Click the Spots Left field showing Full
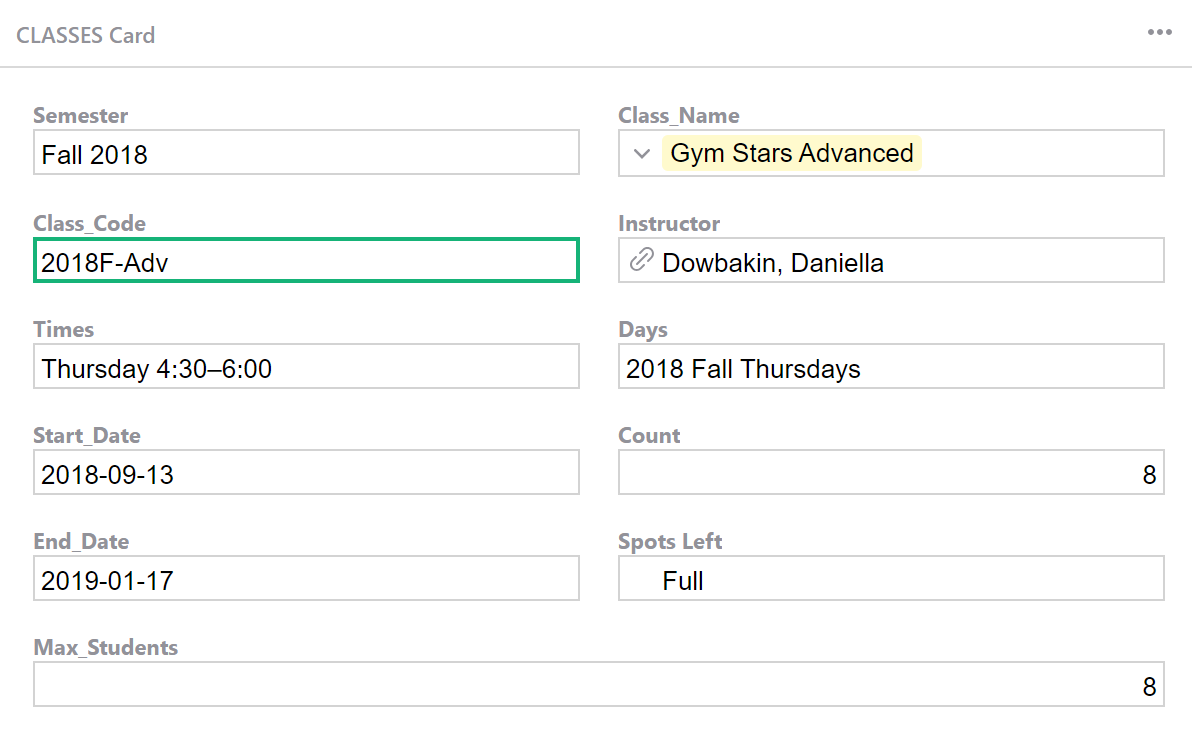 click(890, 579)
